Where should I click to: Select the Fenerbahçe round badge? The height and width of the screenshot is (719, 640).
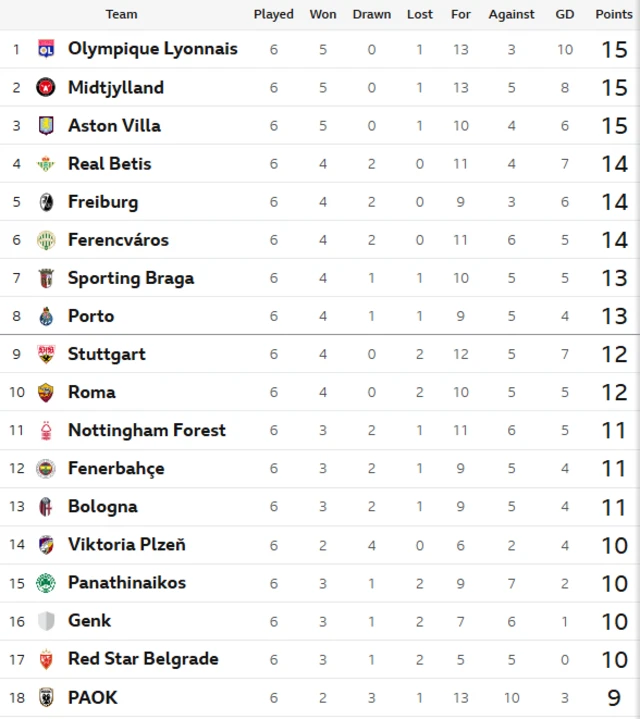pos(46,468)
